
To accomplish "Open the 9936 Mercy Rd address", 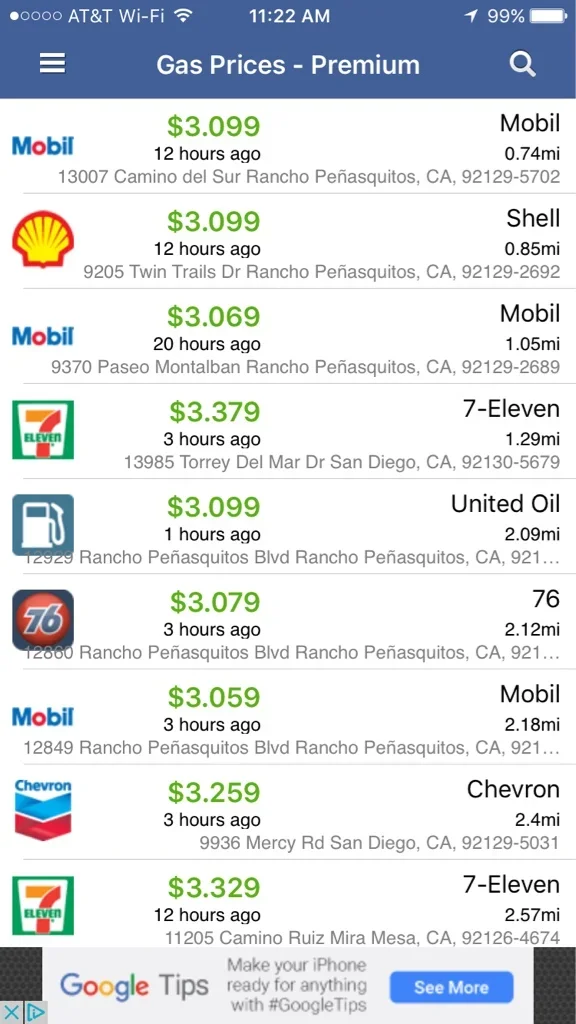I will coord(379,842).
